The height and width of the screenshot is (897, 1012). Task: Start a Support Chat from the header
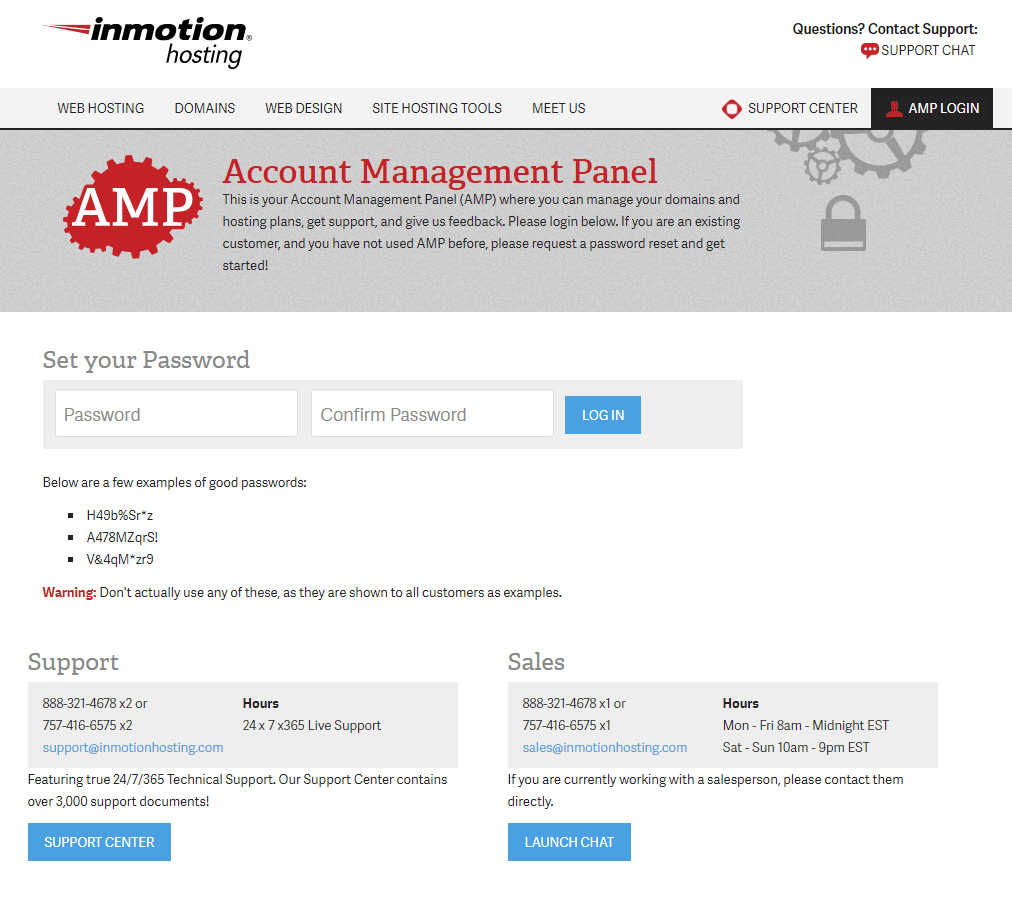(x=918, y=50)
